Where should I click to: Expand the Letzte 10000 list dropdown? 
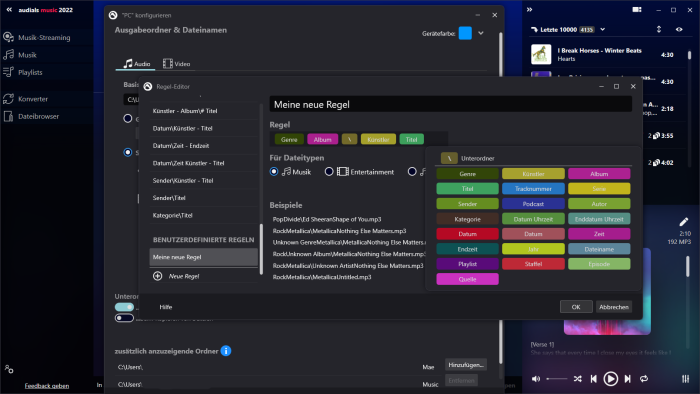point(603,29)
